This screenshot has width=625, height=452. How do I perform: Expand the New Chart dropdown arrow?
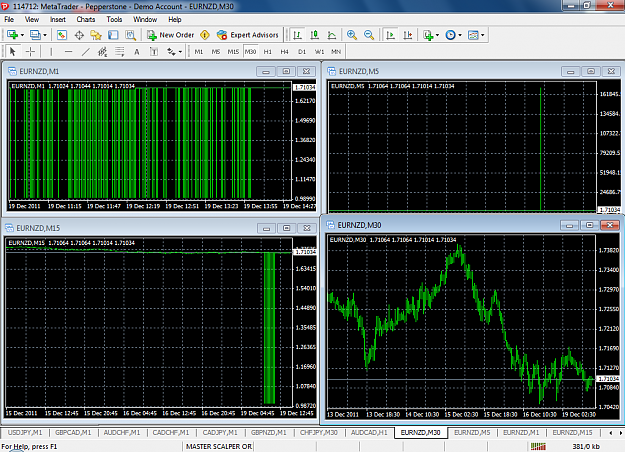click(x=22, y=35)
